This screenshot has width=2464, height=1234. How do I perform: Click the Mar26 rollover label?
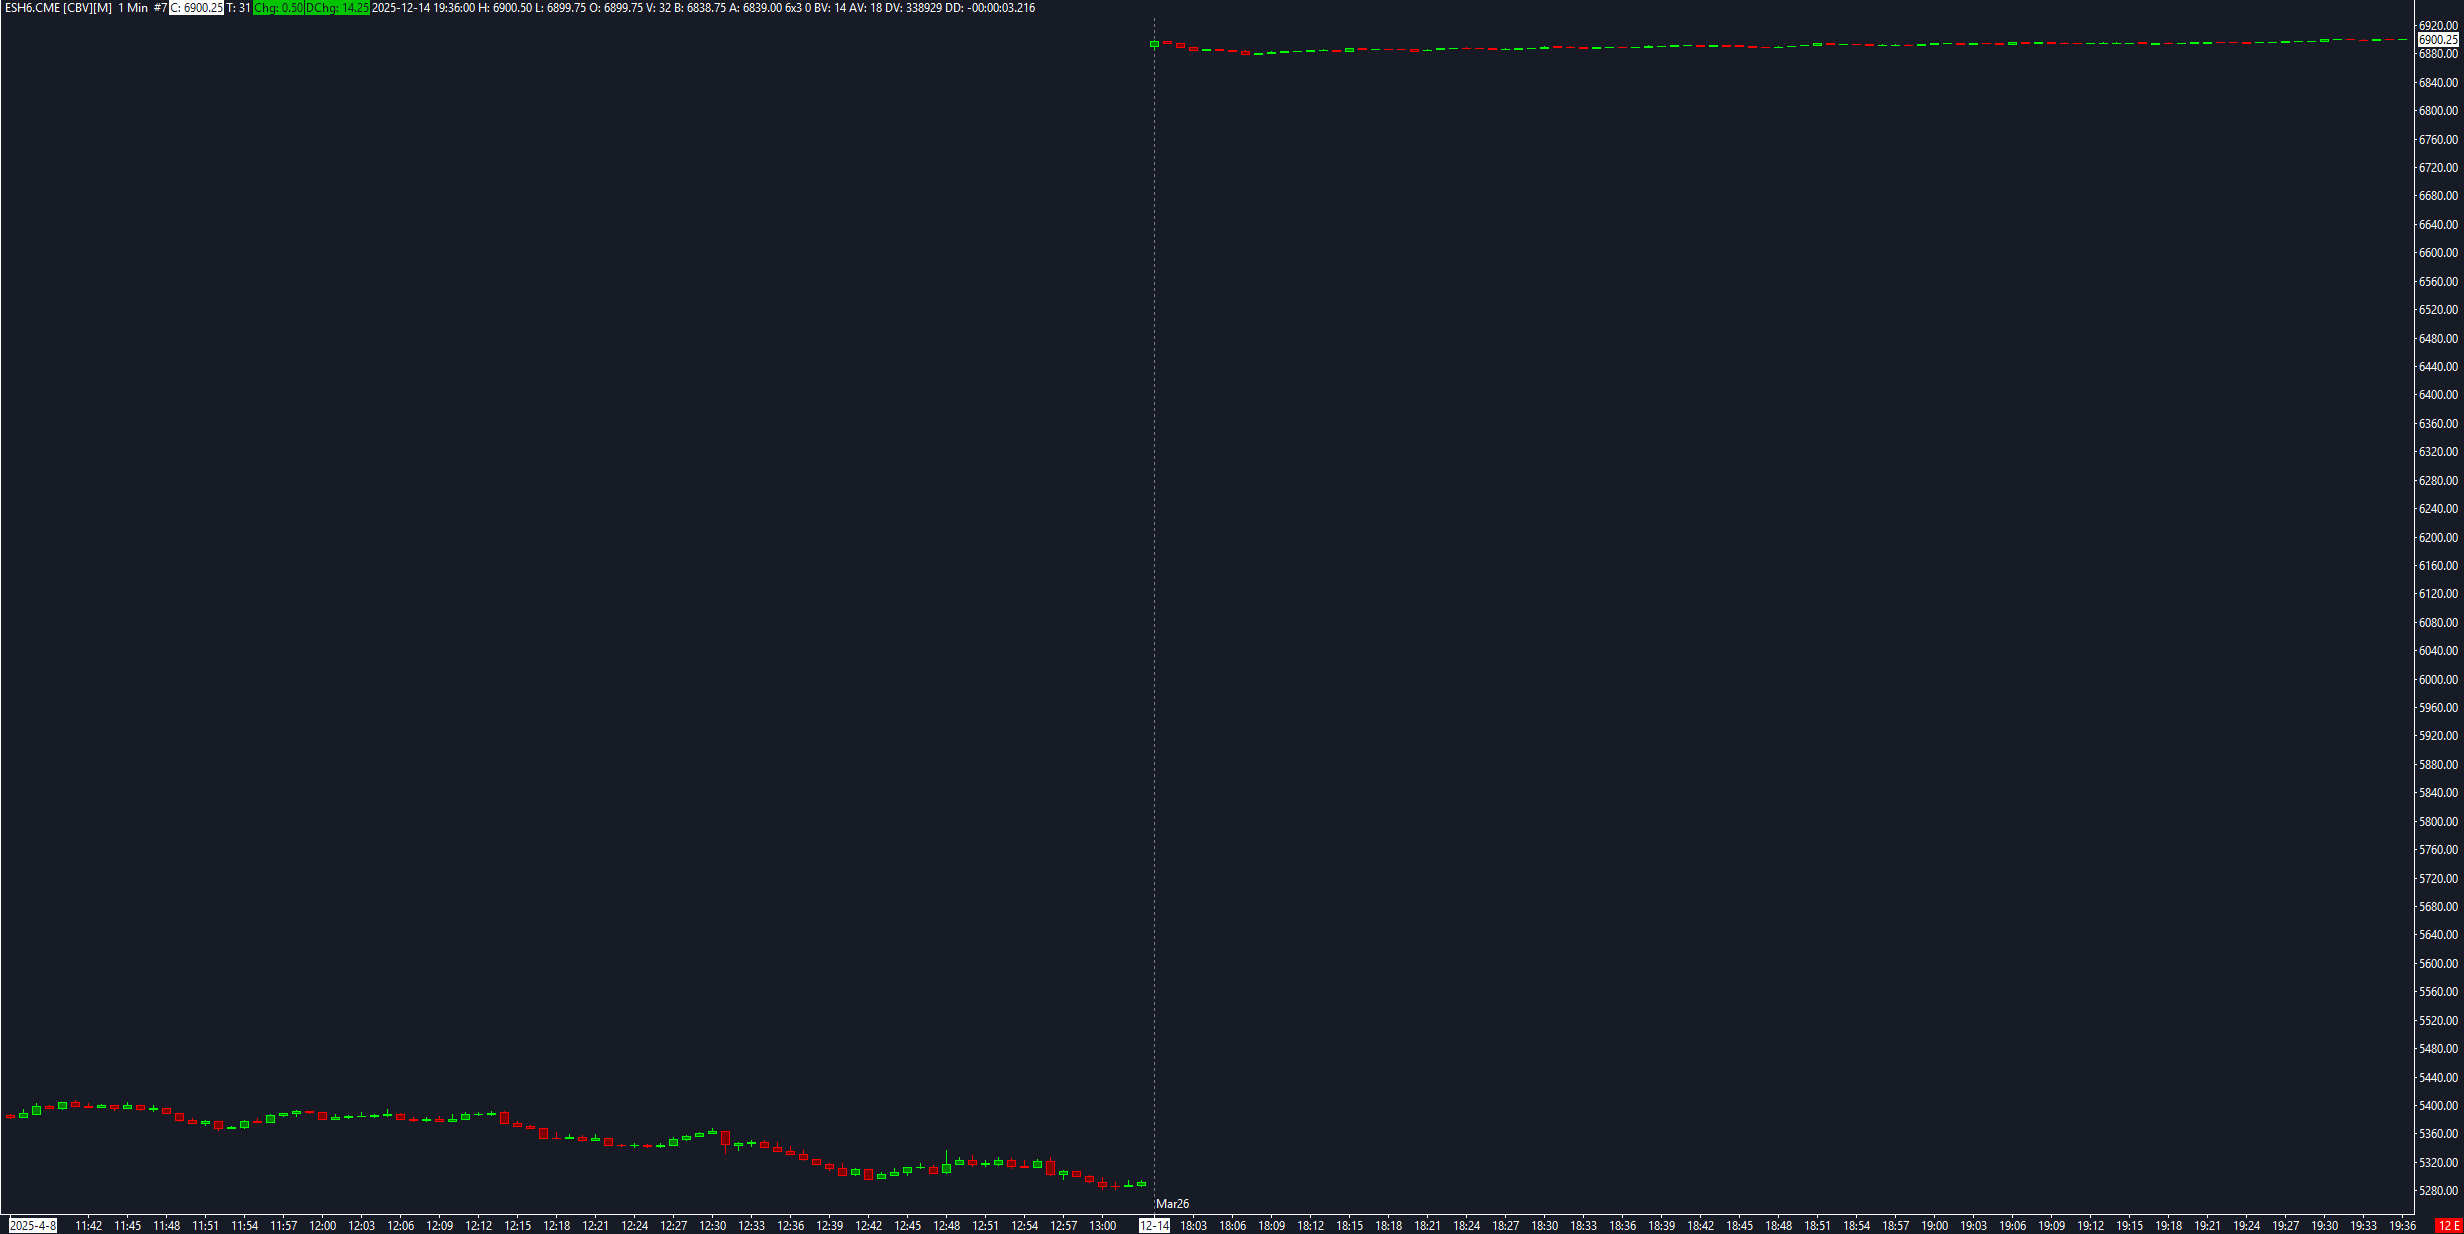1172,1204
